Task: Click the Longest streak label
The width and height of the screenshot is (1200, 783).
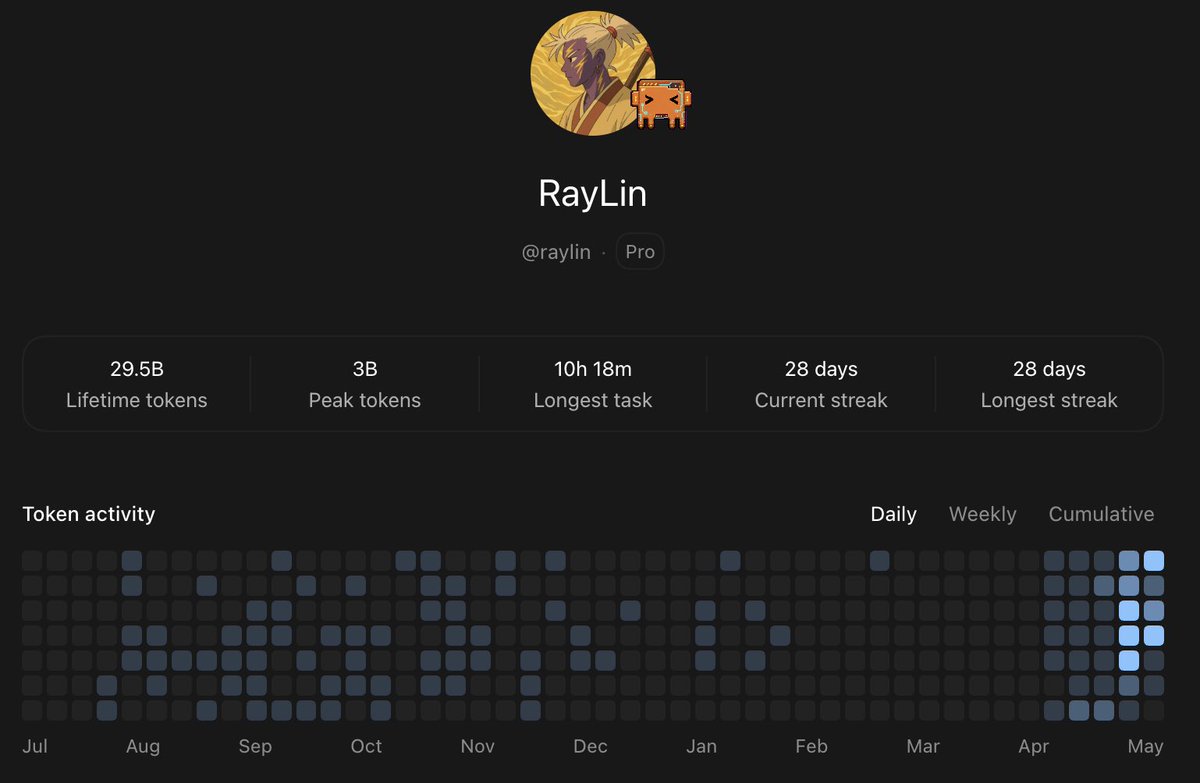Action: pyautogui.click(x=1049, y=400)
